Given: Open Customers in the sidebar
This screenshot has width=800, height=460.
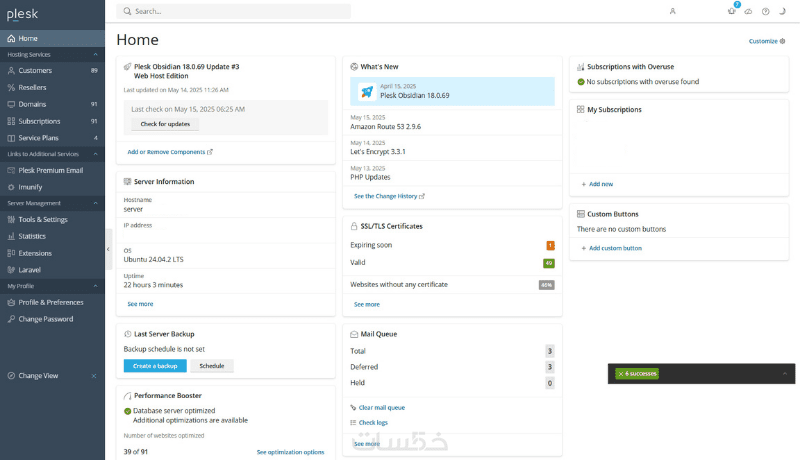Looking at the screenshot, I should [x=53, y=70].
